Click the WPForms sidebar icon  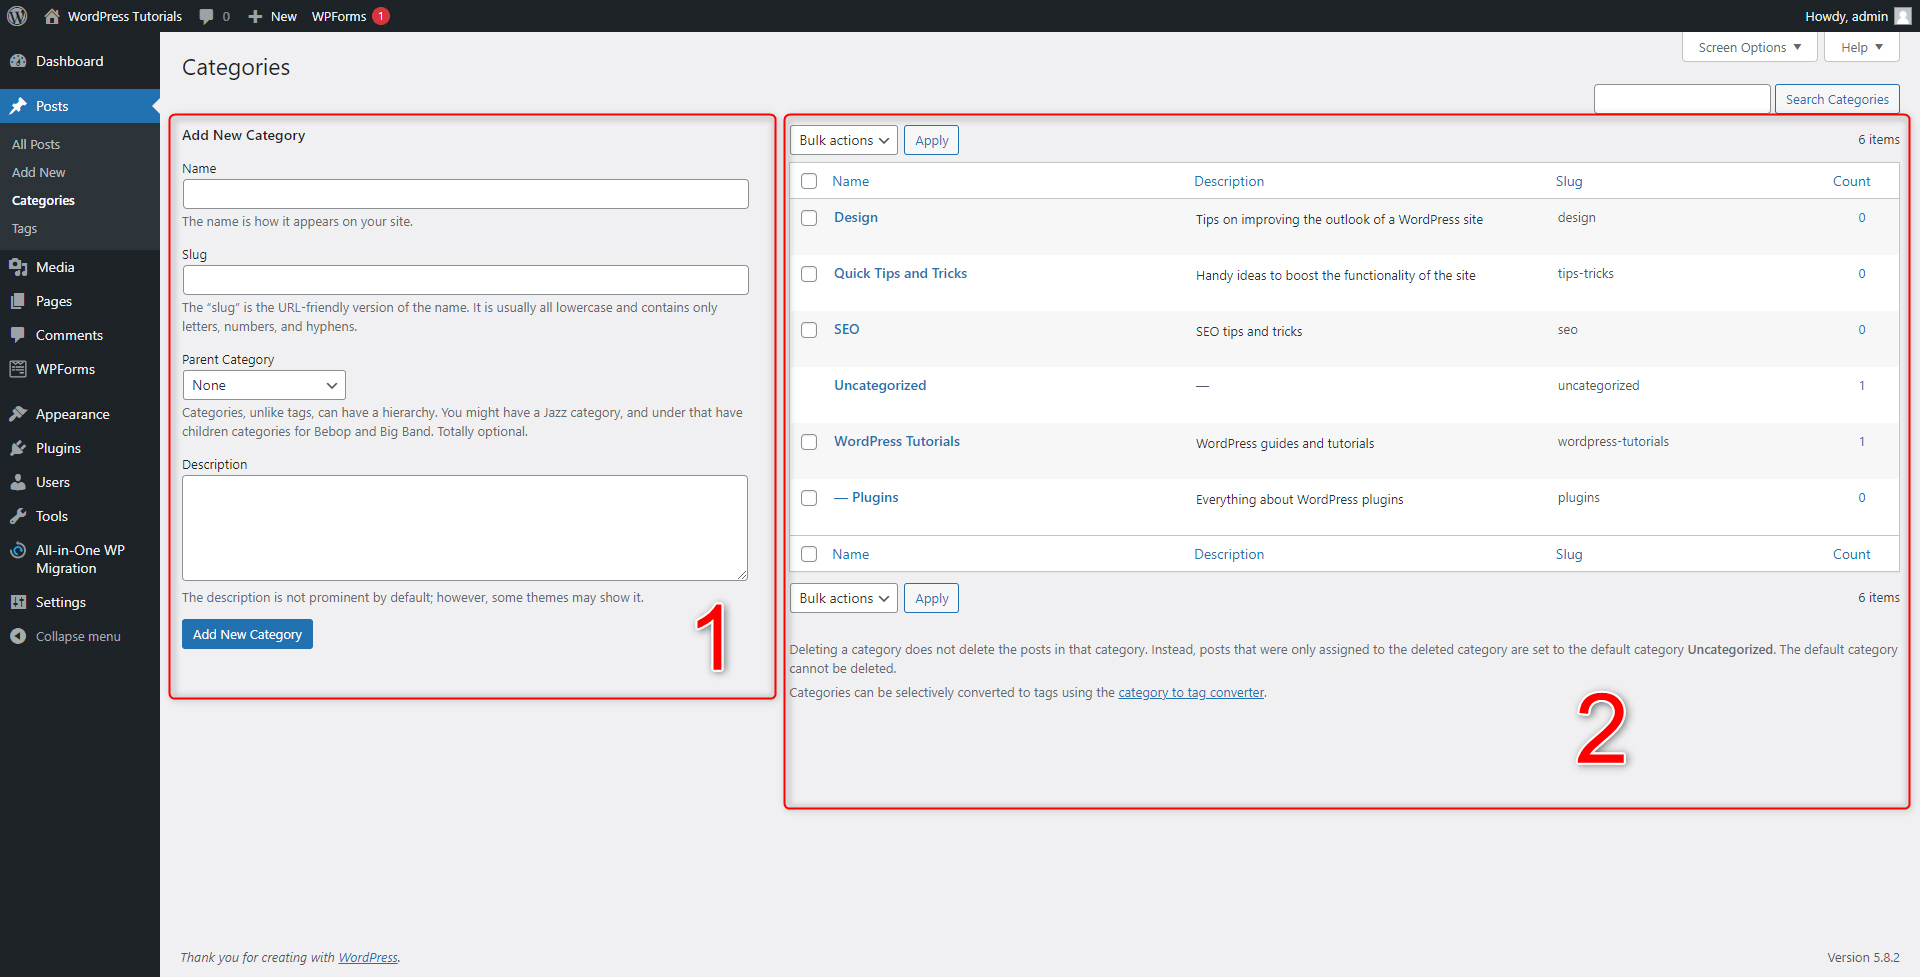[x=18, y=369]
